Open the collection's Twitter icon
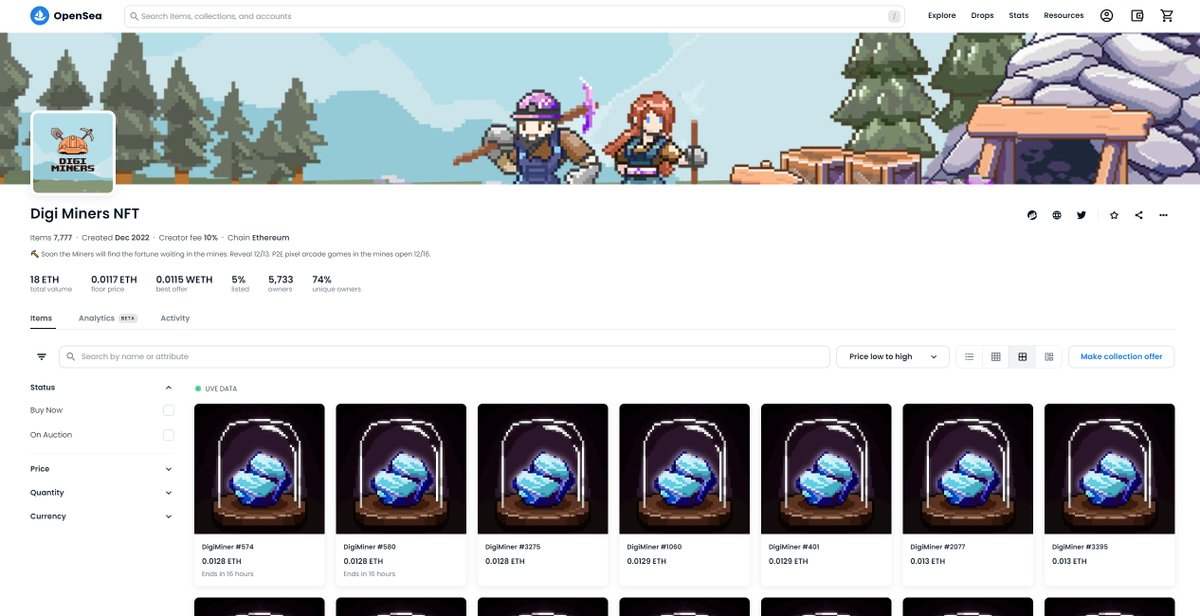The width and height of the screenshot is (1200, 616). pyautogui.click(x=1081, y=215)
